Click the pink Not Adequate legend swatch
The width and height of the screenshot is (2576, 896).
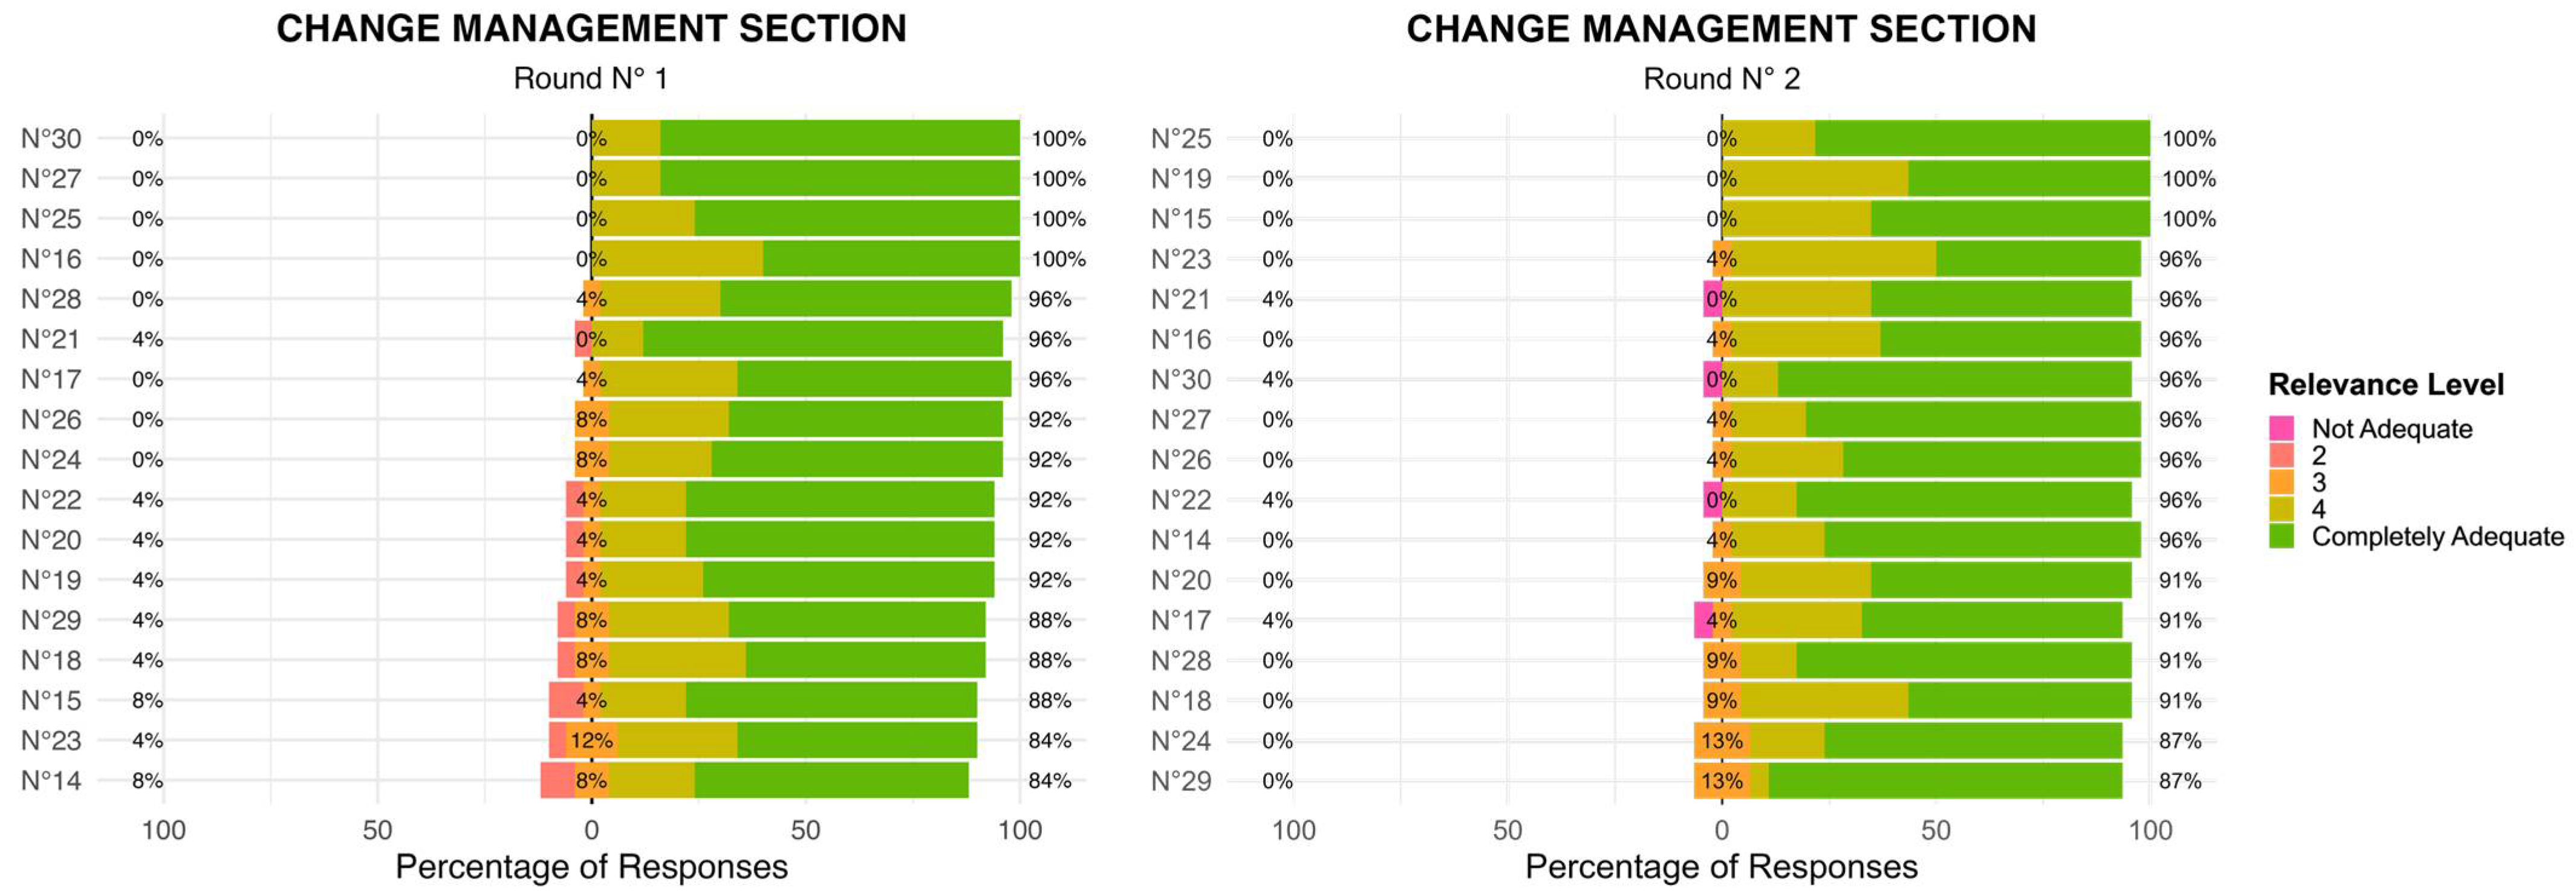(2281, 428)
